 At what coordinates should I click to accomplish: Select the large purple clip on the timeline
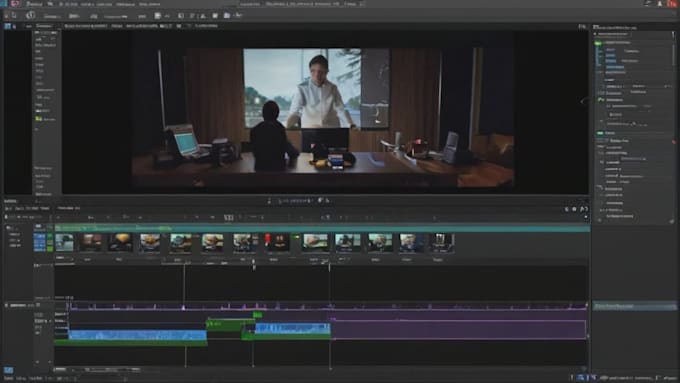point(458,329)
